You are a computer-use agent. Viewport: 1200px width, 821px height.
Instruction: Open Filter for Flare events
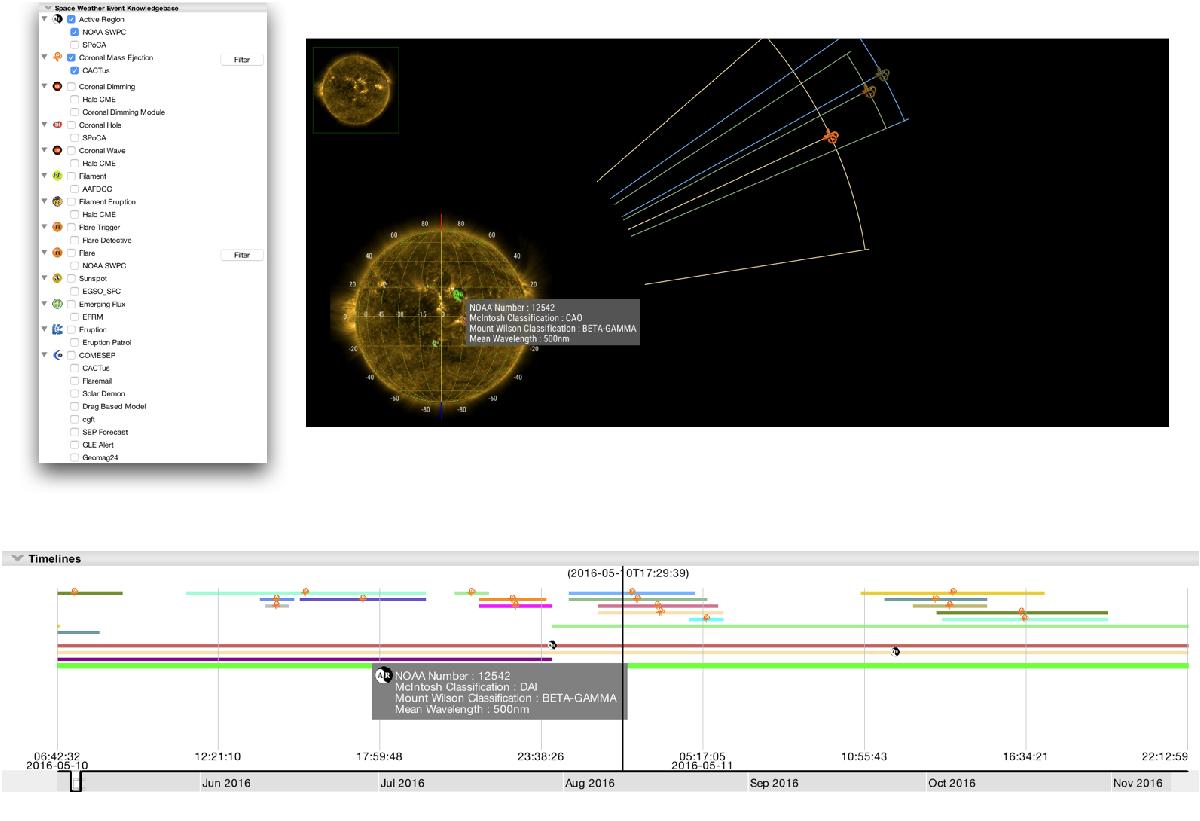[x=241, y=255]
